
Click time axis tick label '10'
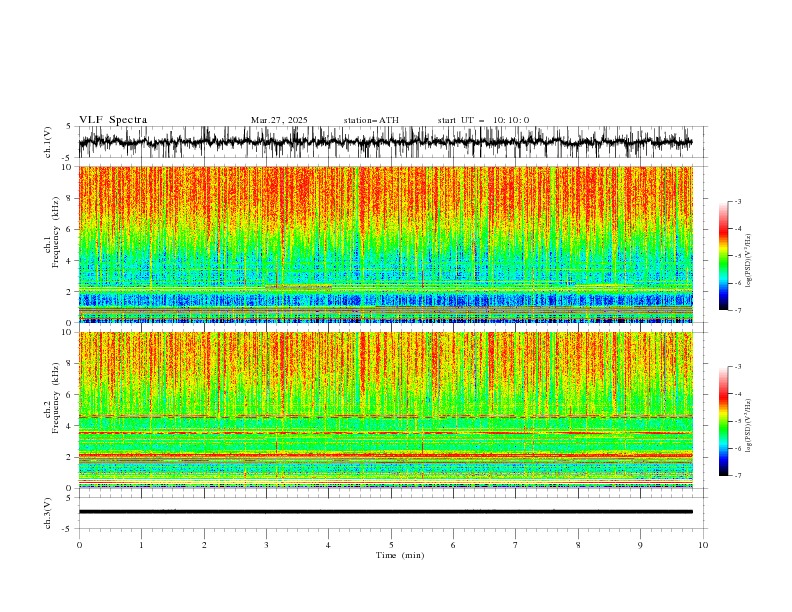pos(703,545)
